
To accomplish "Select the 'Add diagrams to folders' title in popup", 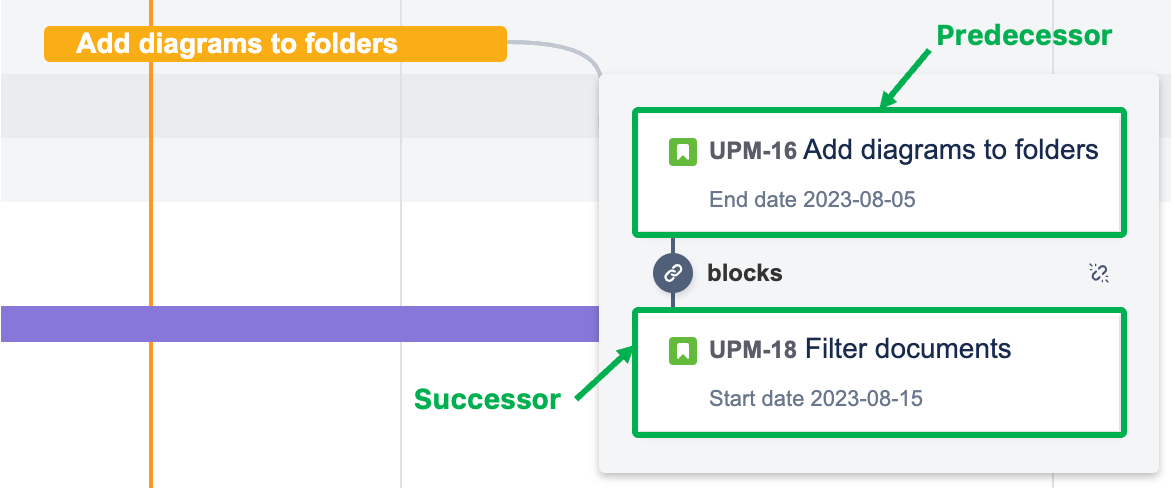I will coord(950,150).
